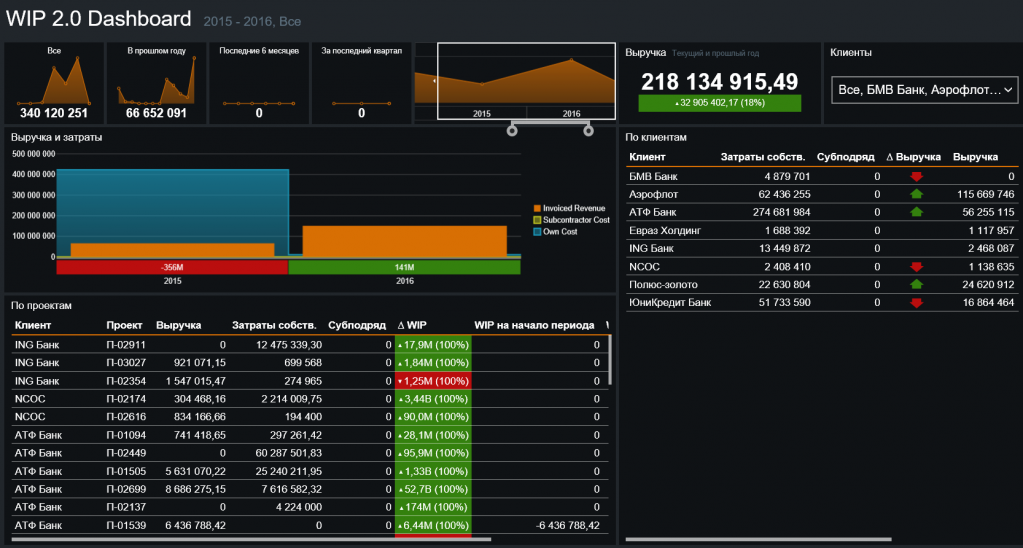Sort projects table by Δ WIP header
1023x548 pixels.
(412, 325)
